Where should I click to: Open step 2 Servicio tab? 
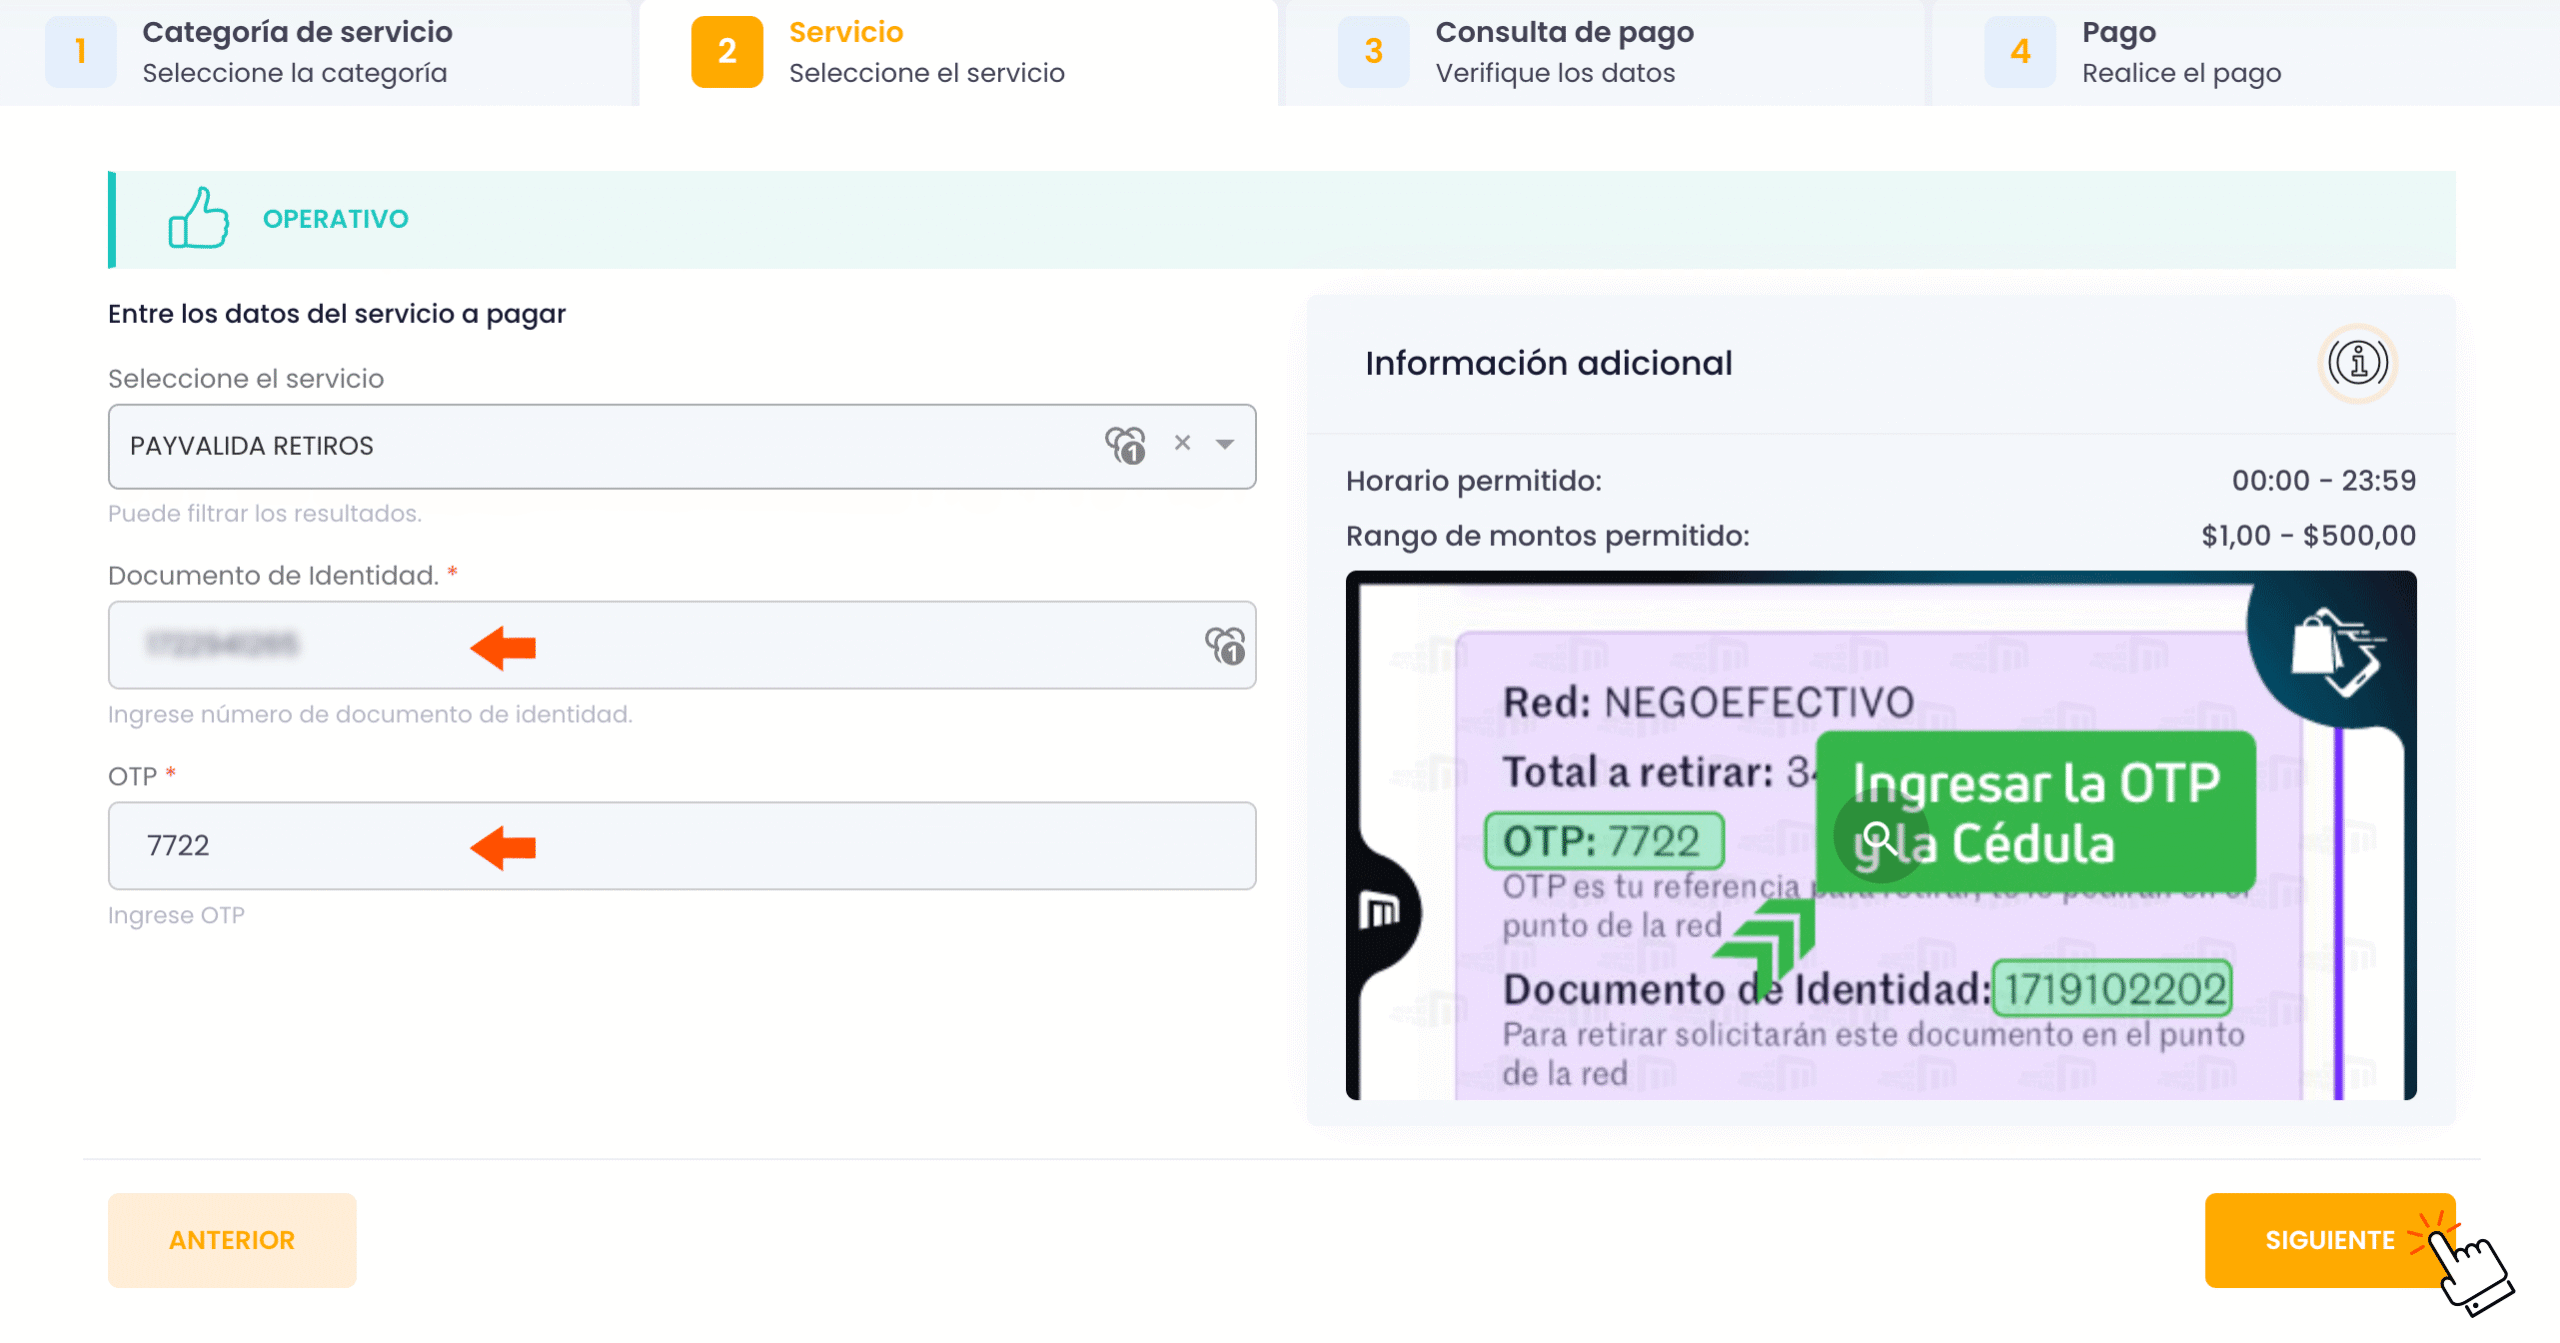pyautogui.click(x=959, y=52)
